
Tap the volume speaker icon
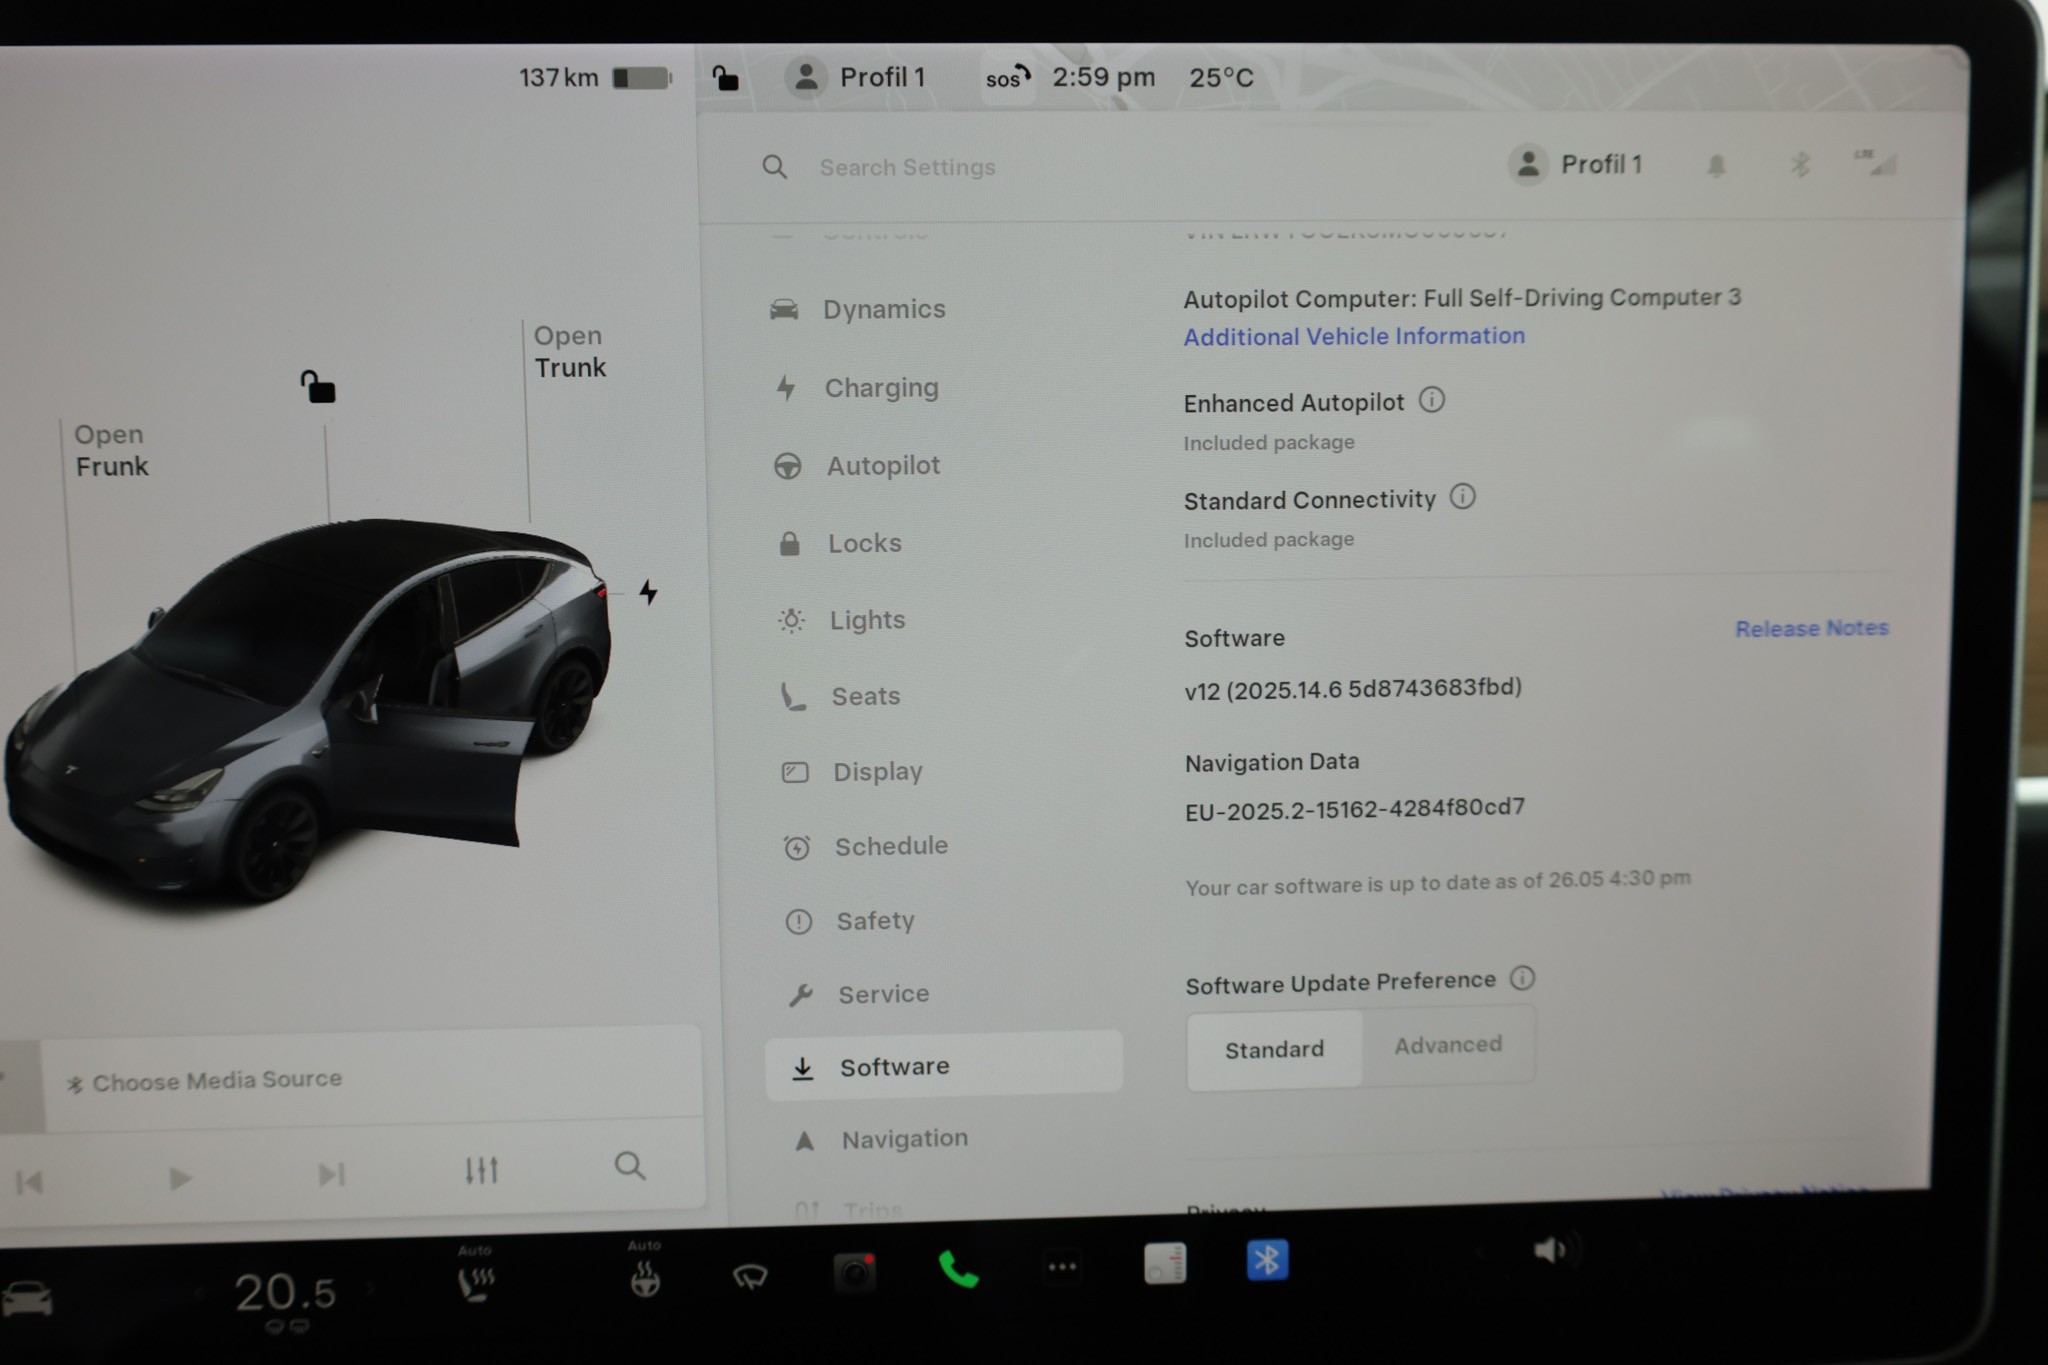click(1549, 1250)
